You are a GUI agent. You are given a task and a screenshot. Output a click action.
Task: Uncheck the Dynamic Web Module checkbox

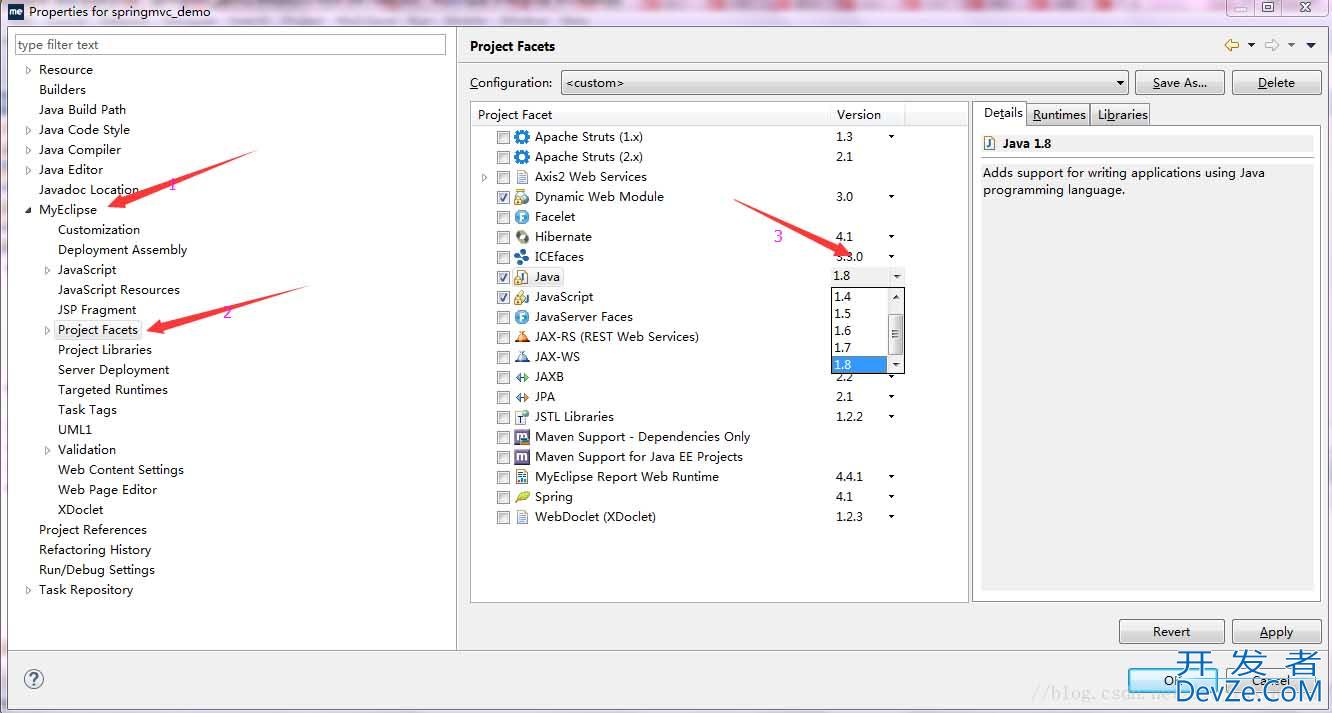(503, 197)
